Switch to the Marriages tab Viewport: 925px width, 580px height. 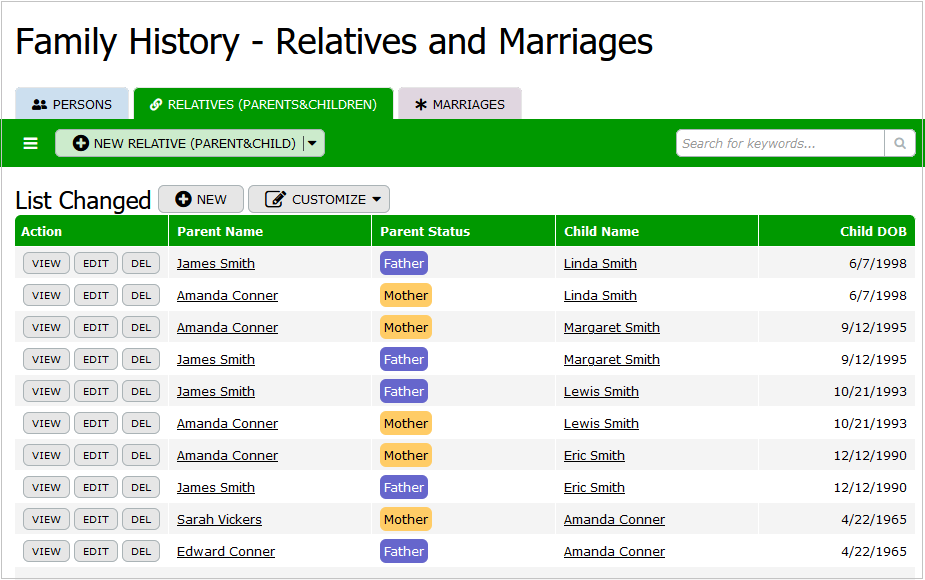pyautogui.click(x=460, y=104)
